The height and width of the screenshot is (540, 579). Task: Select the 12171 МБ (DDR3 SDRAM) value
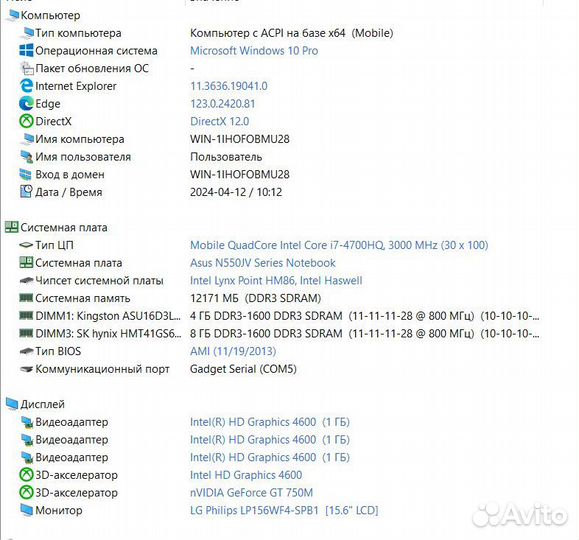(x=256, y=298)
